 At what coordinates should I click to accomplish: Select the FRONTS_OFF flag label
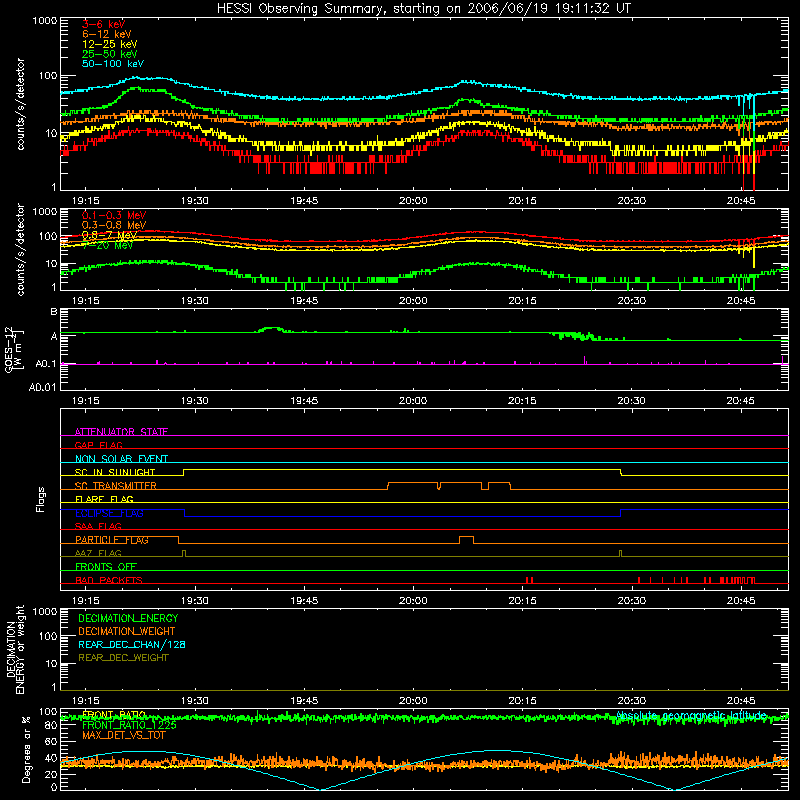[x=106, y=567]
